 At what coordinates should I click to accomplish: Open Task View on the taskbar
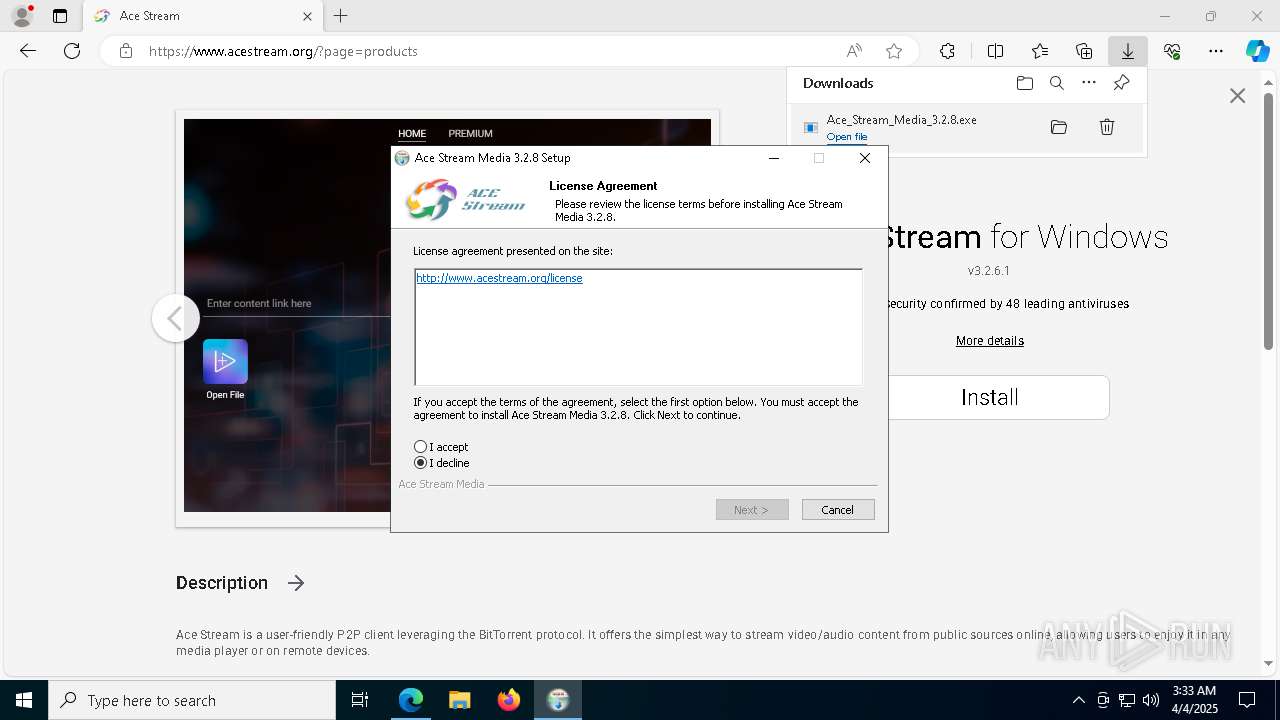click(360, 700)
